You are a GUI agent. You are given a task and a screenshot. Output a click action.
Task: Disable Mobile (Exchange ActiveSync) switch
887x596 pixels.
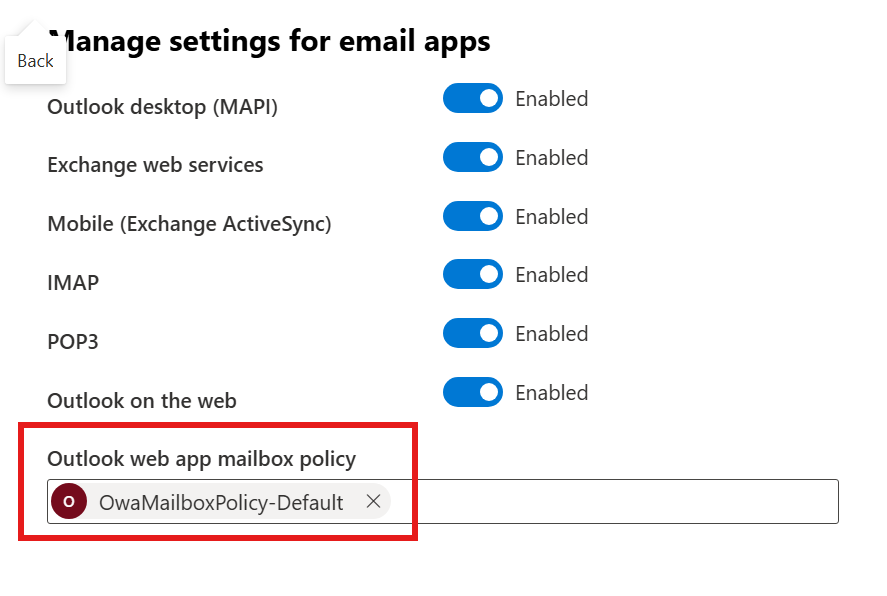pos(472,216)
